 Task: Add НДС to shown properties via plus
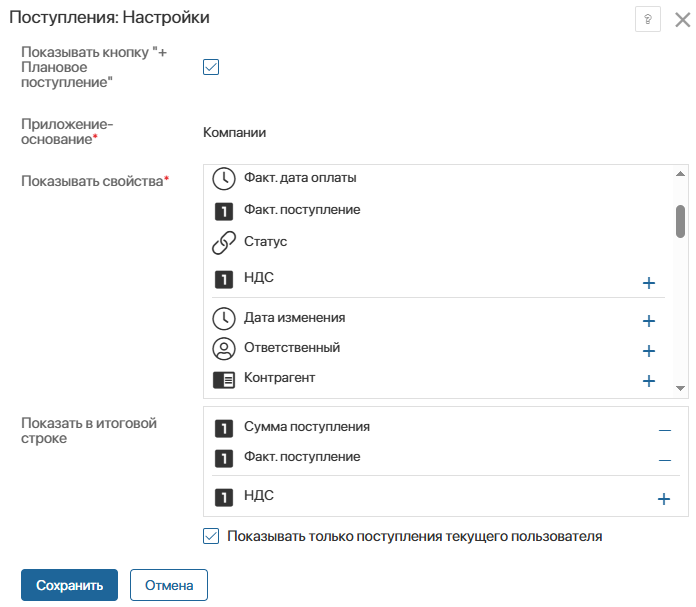click(x=649, y=283)
